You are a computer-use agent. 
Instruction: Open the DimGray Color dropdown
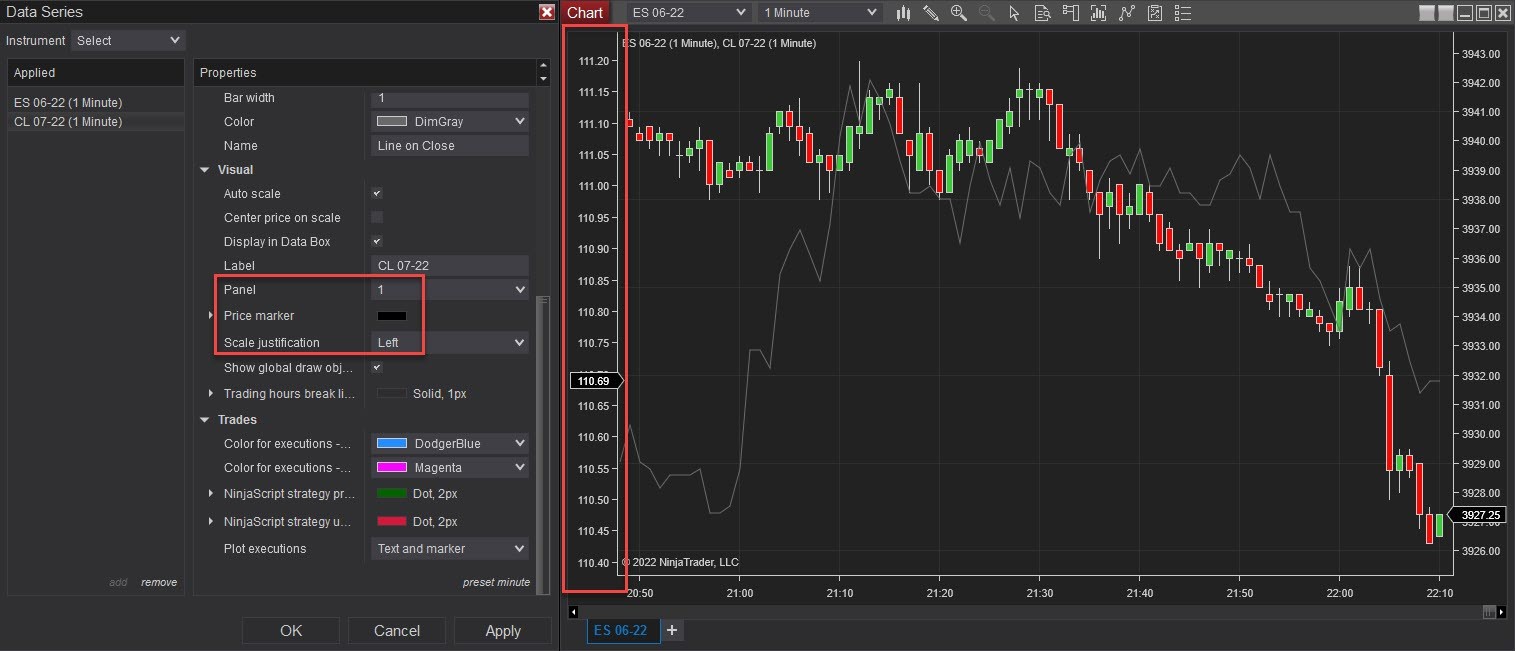click(449, 121)
